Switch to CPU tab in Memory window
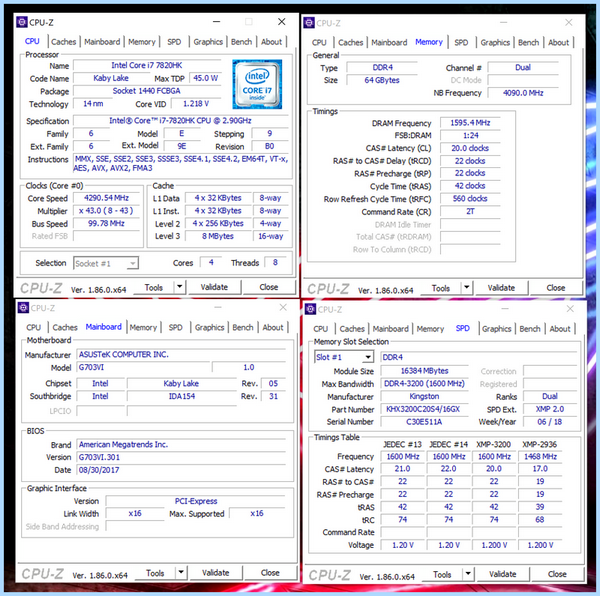 pos(319,42)
